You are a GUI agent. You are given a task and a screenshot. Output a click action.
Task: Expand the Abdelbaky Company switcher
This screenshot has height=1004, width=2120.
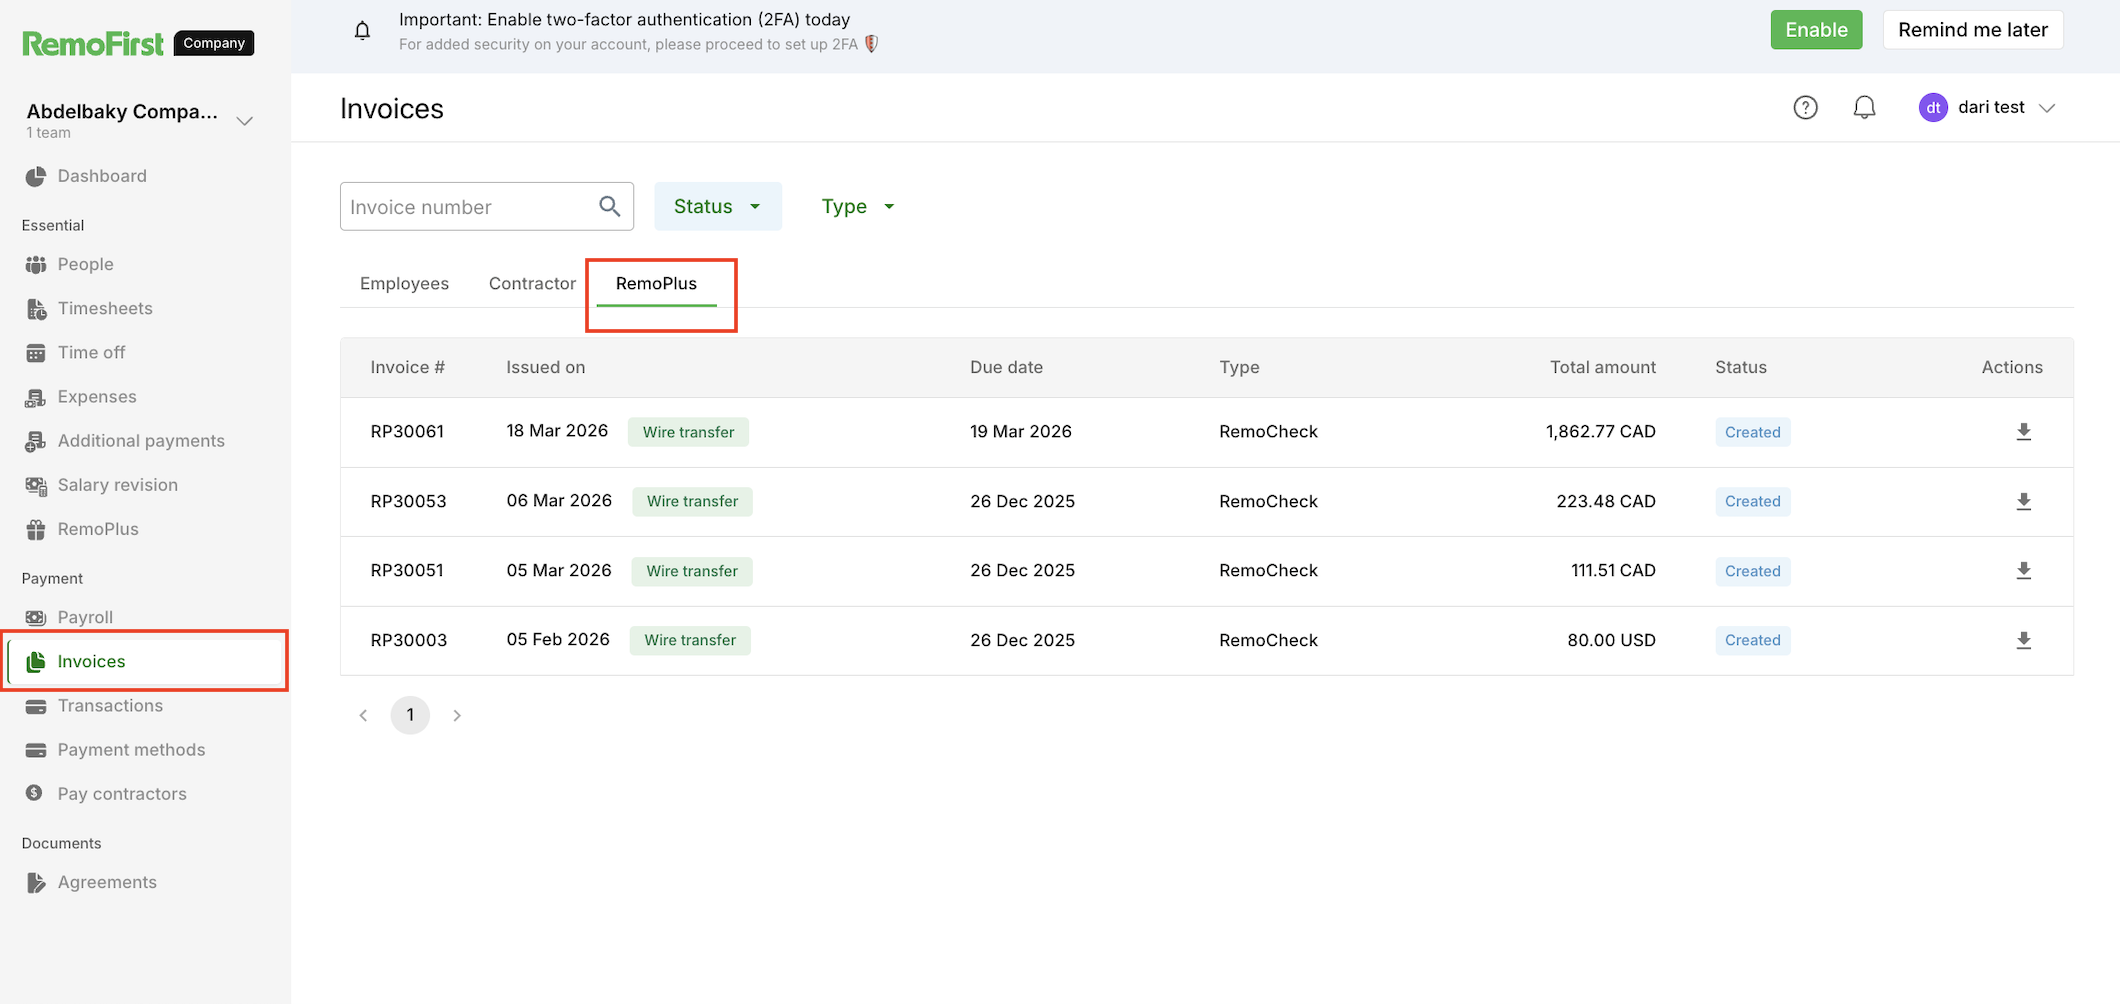click(x=245, y=121)
